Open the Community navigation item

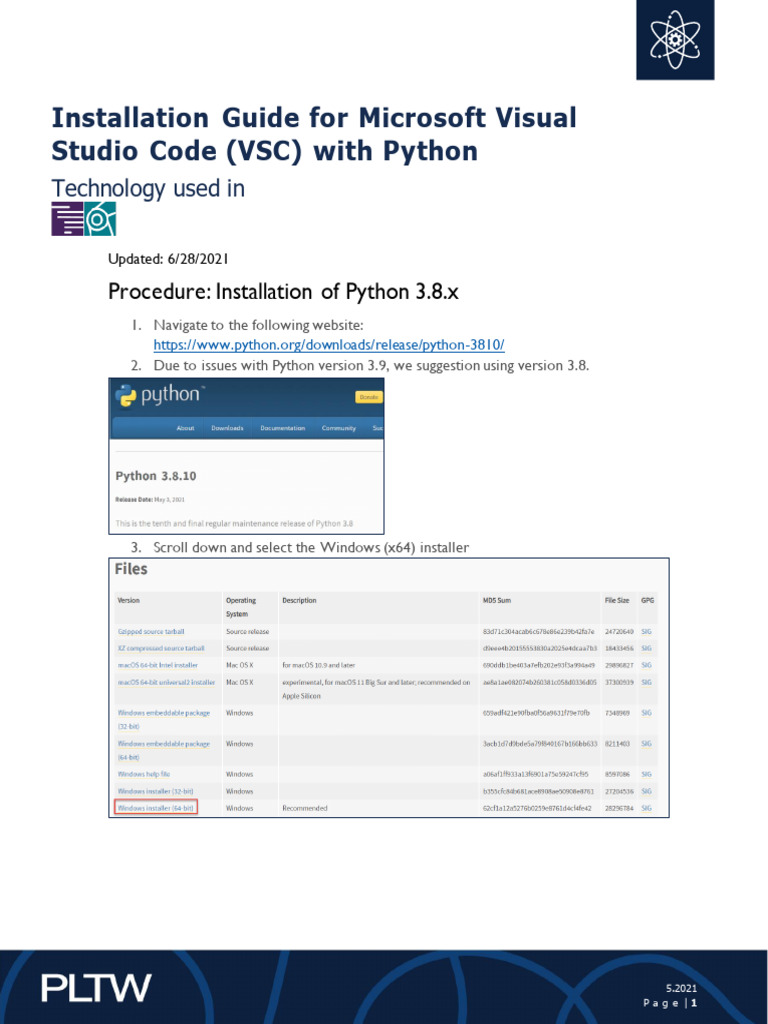pyautogui.click(x=339, y=428)
